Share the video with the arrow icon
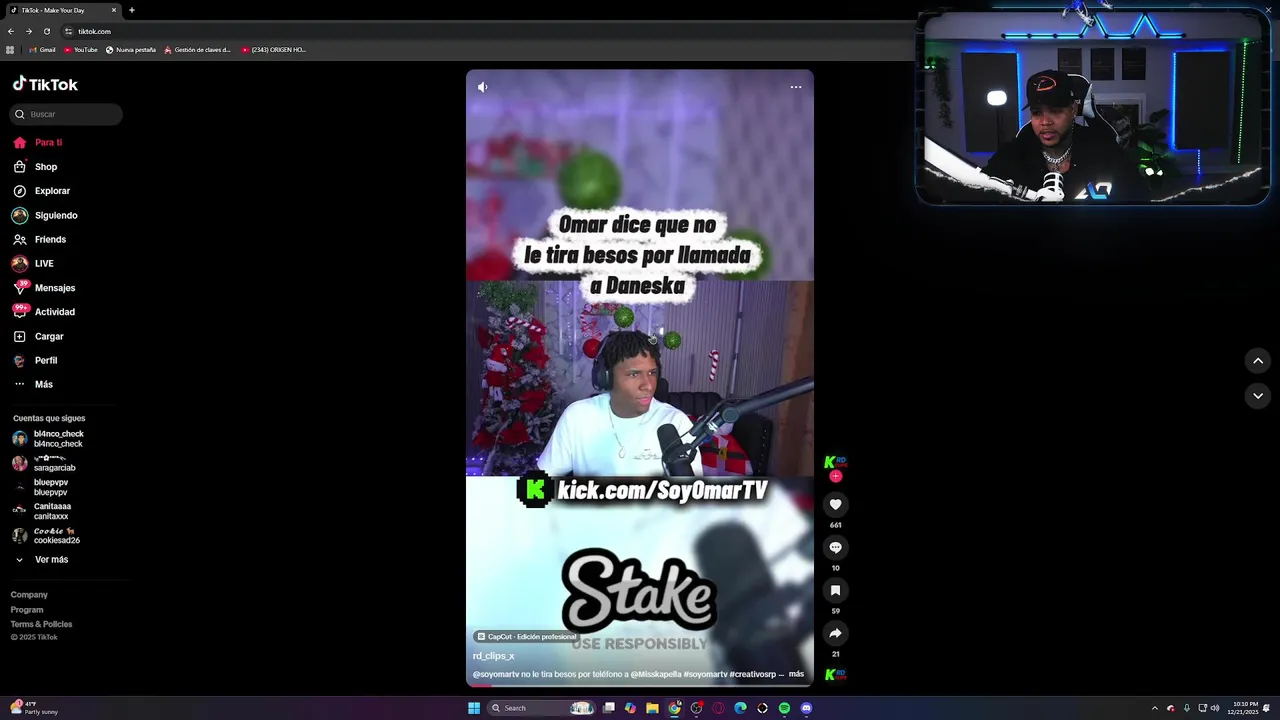The height and width of the screenshot is (720, 1280). click(835, 634)
